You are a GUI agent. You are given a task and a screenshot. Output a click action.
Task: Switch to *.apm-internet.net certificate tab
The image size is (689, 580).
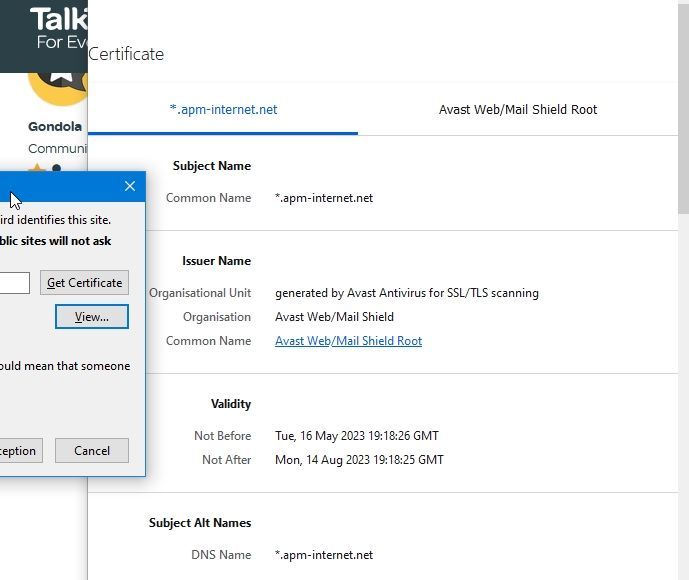(x=223, y=109)
